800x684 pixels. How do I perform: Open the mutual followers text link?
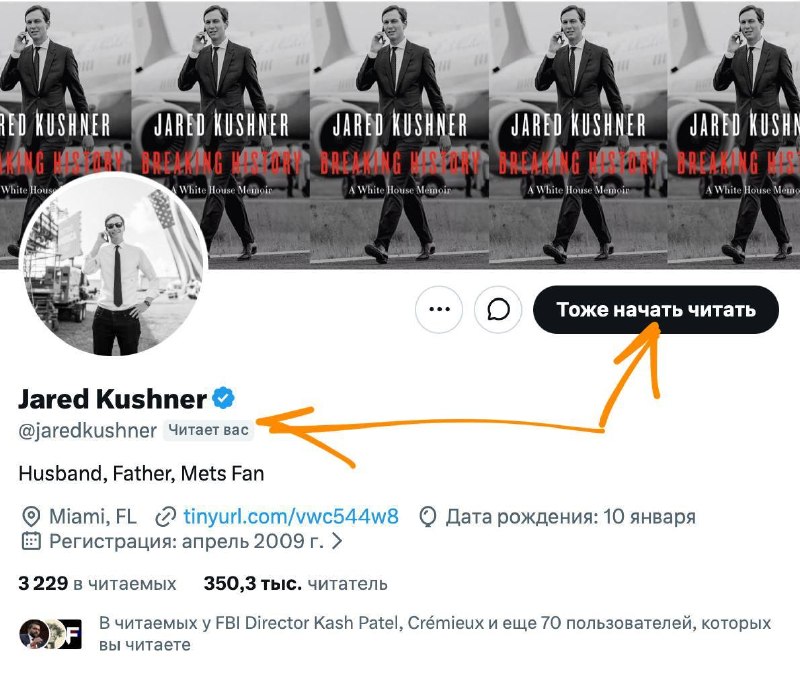point(435,634)
